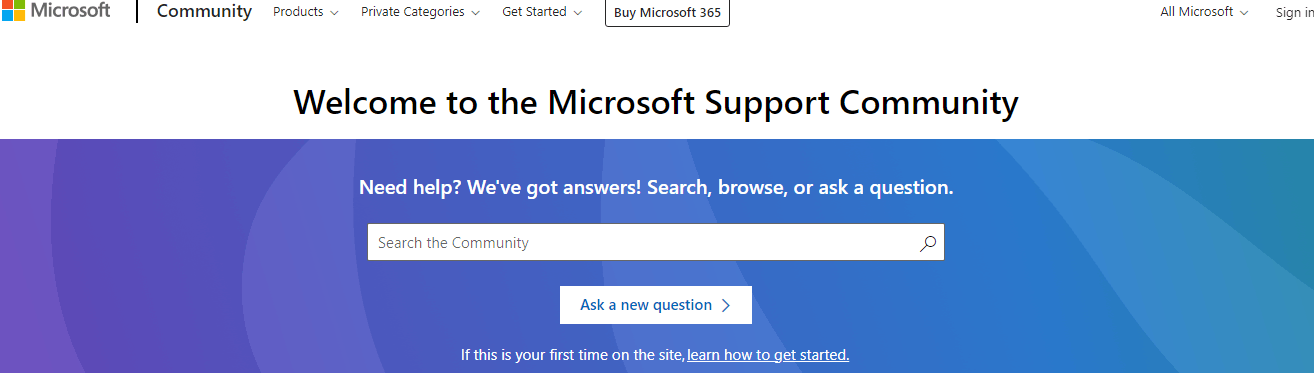The width and height of the screenshot is (1316, 380).
Task: Click the Need help? We've got answers text
Action: pos(500,187)
